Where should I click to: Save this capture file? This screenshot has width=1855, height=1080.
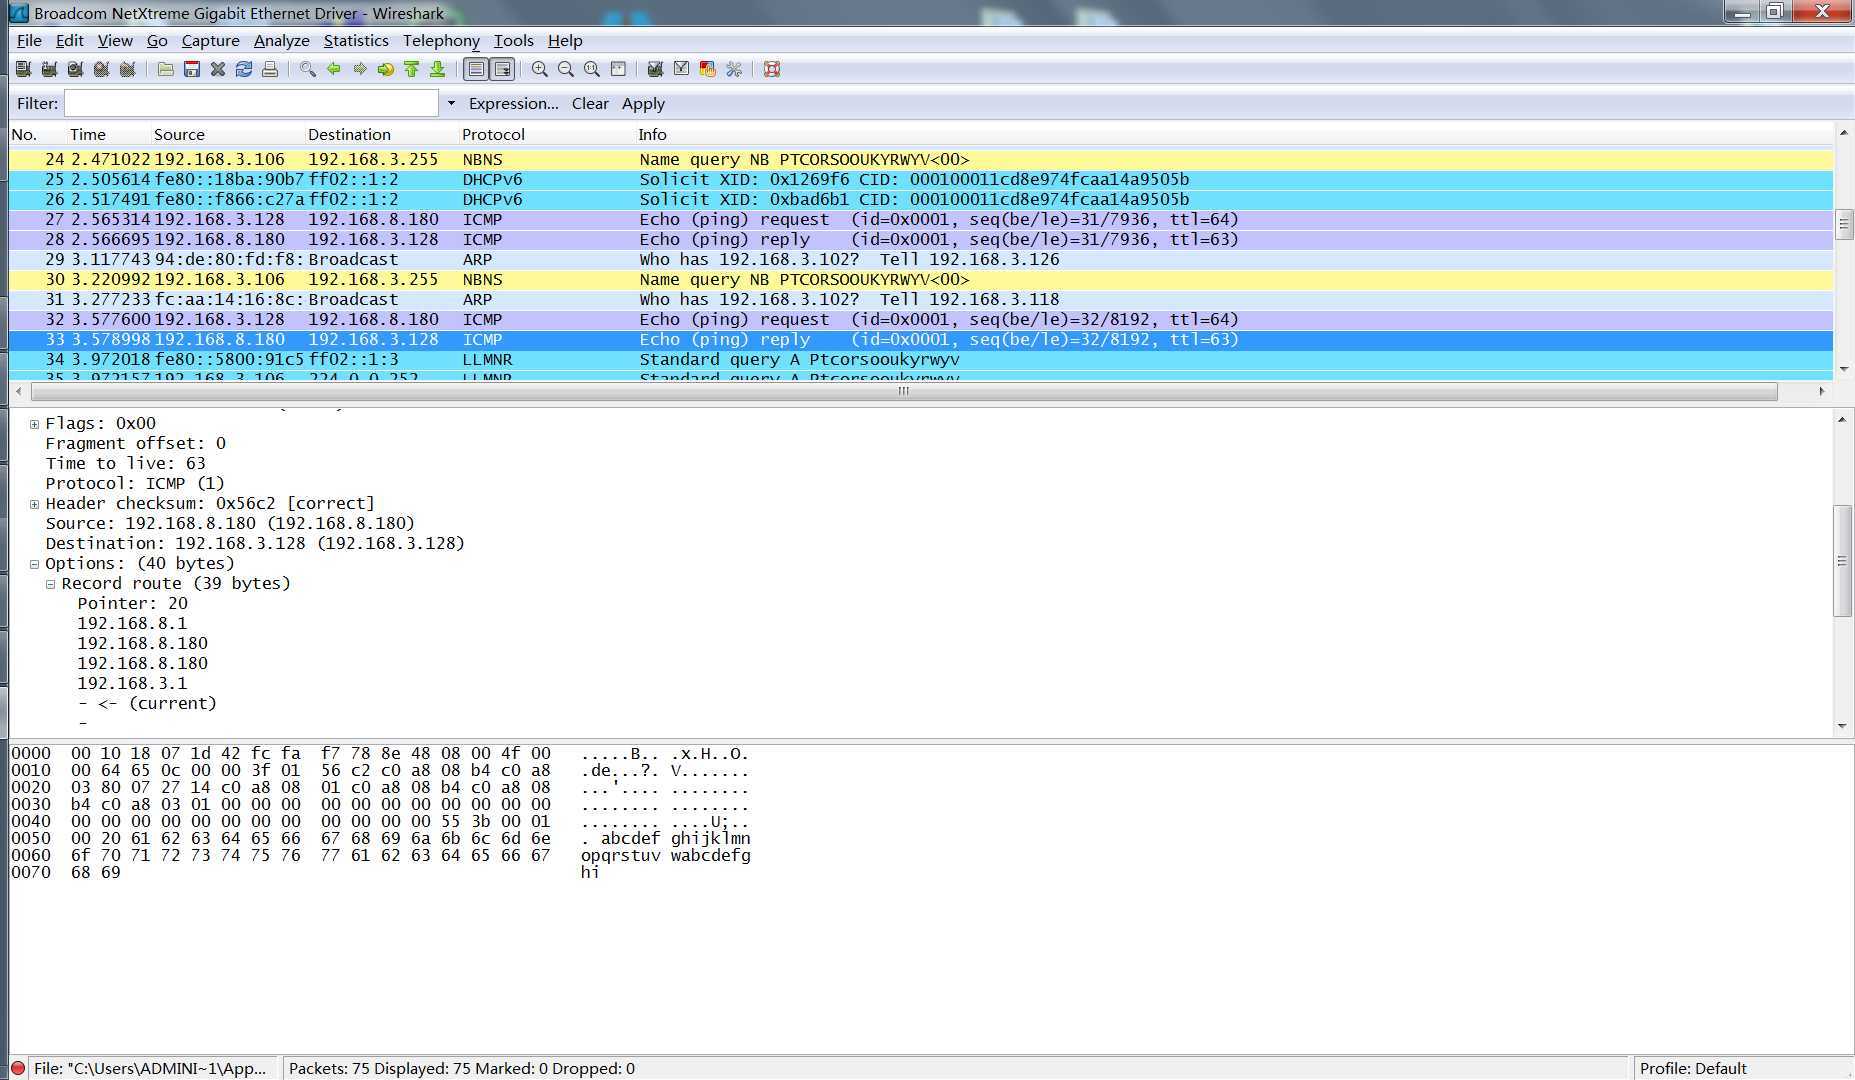click(x=192, y=69)
